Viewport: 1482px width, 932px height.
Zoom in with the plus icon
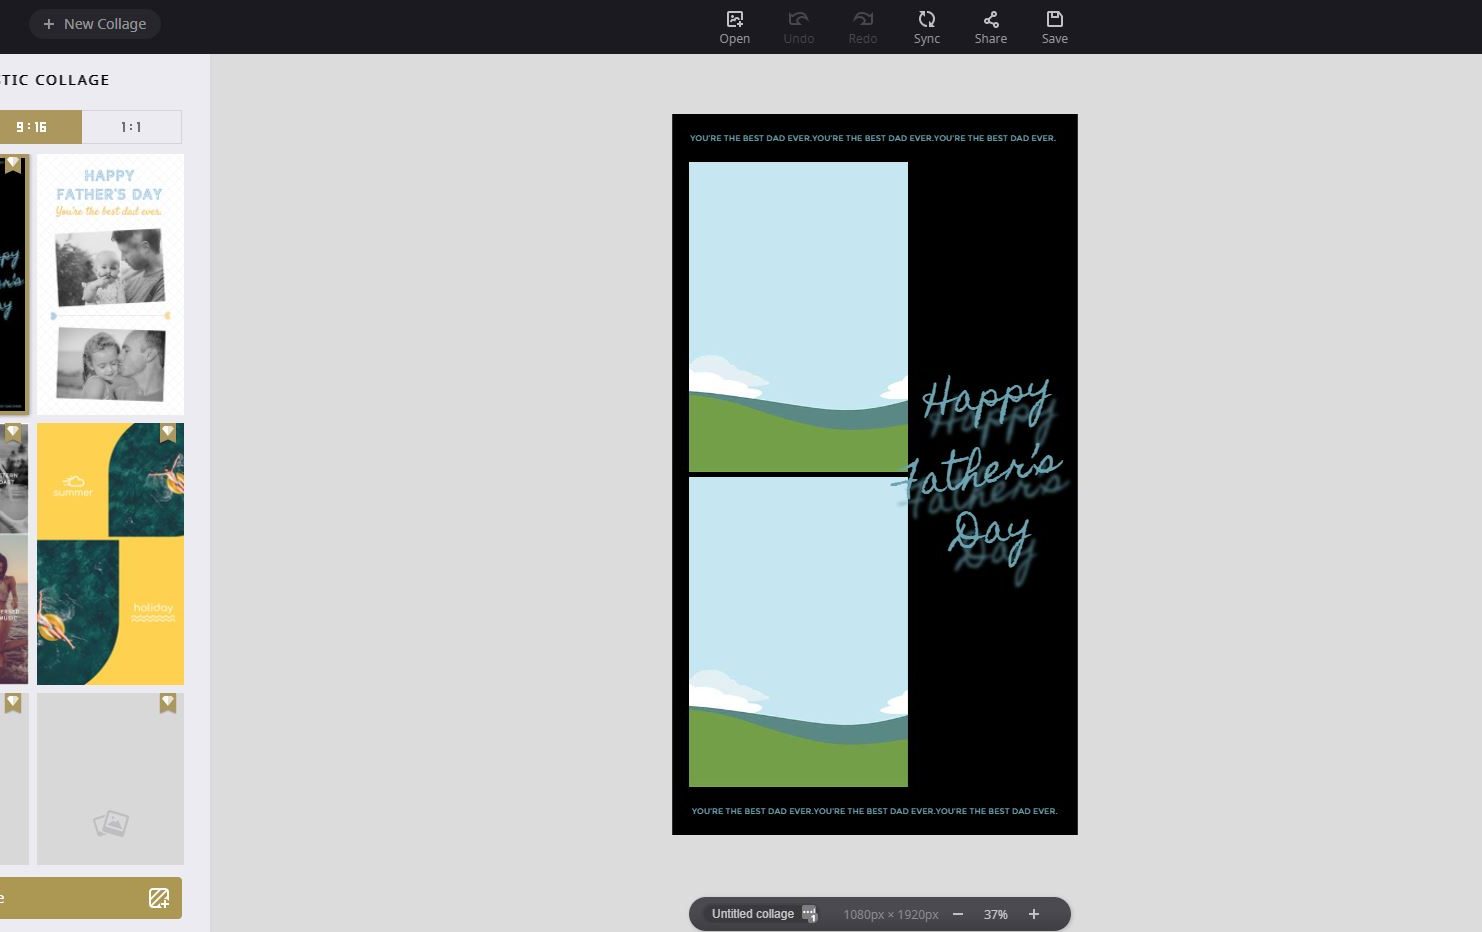click(x=1034, y=914)
